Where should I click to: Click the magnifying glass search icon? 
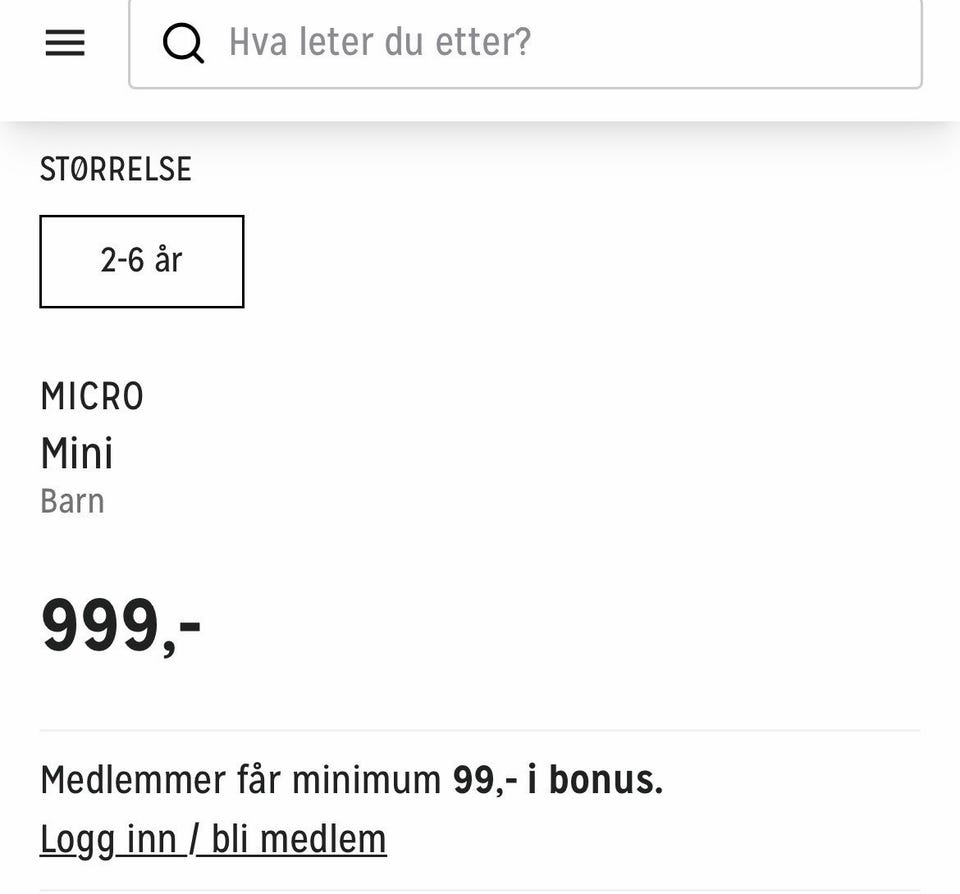click(182, 43)
